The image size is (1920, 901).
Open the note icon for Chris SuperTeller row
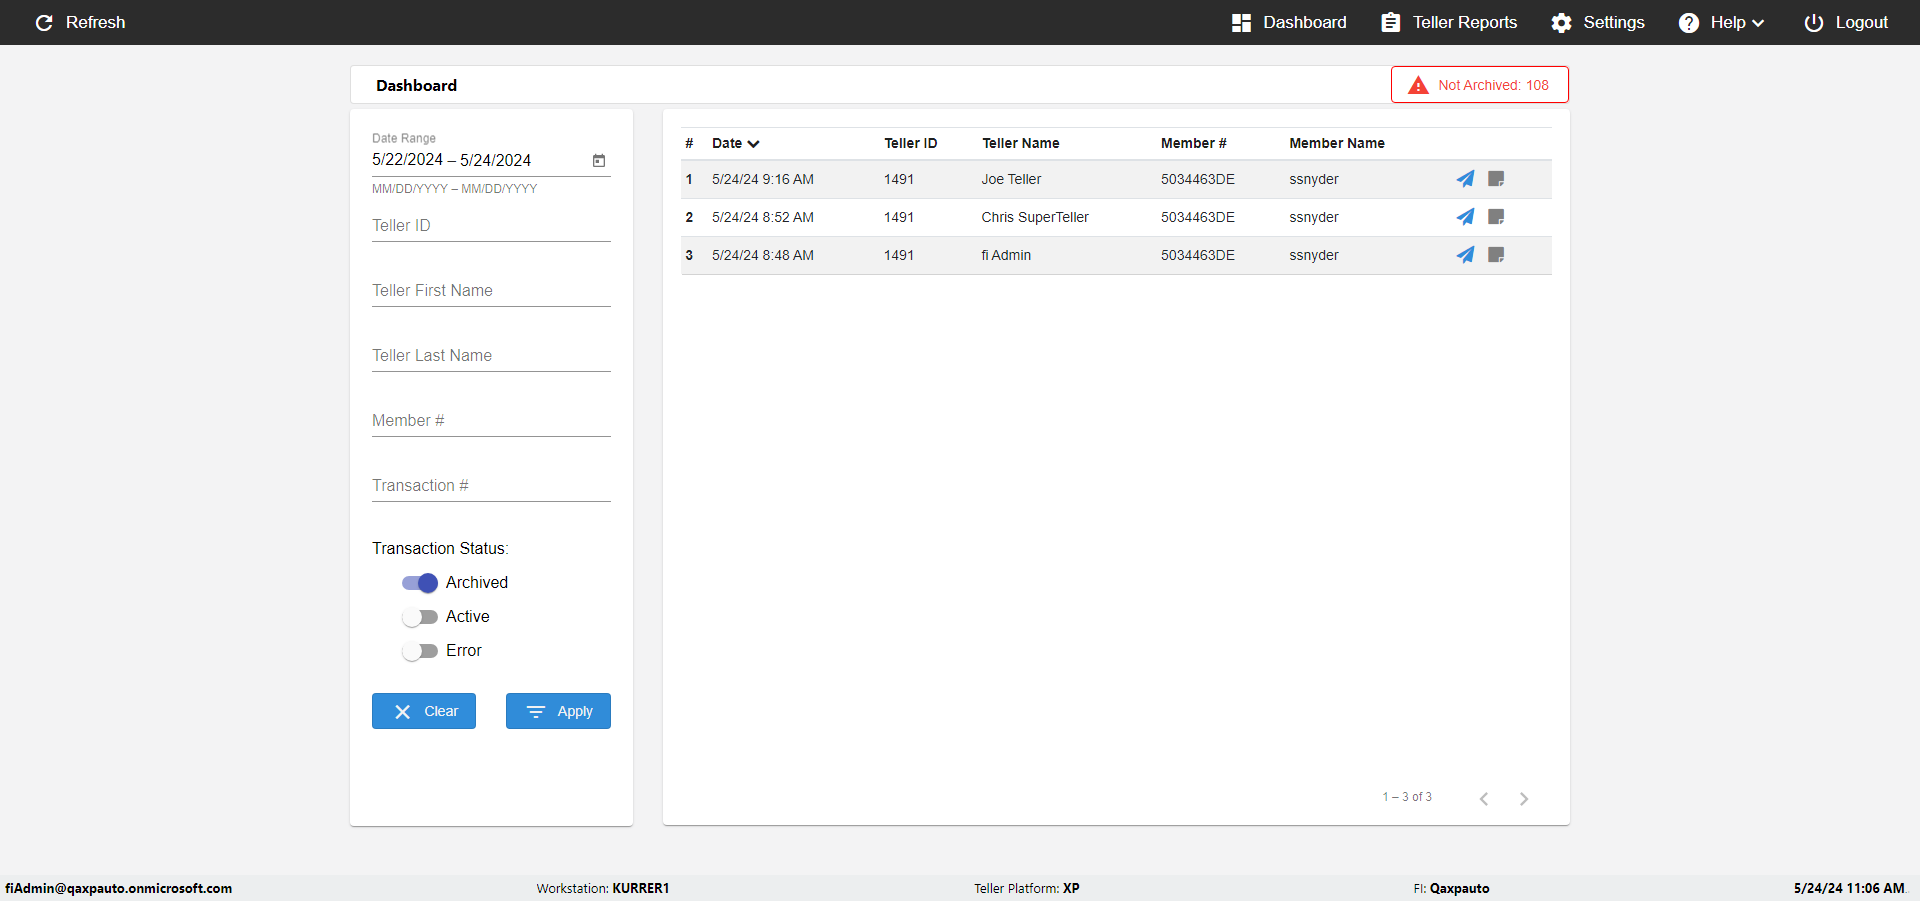coord(1496,217)
